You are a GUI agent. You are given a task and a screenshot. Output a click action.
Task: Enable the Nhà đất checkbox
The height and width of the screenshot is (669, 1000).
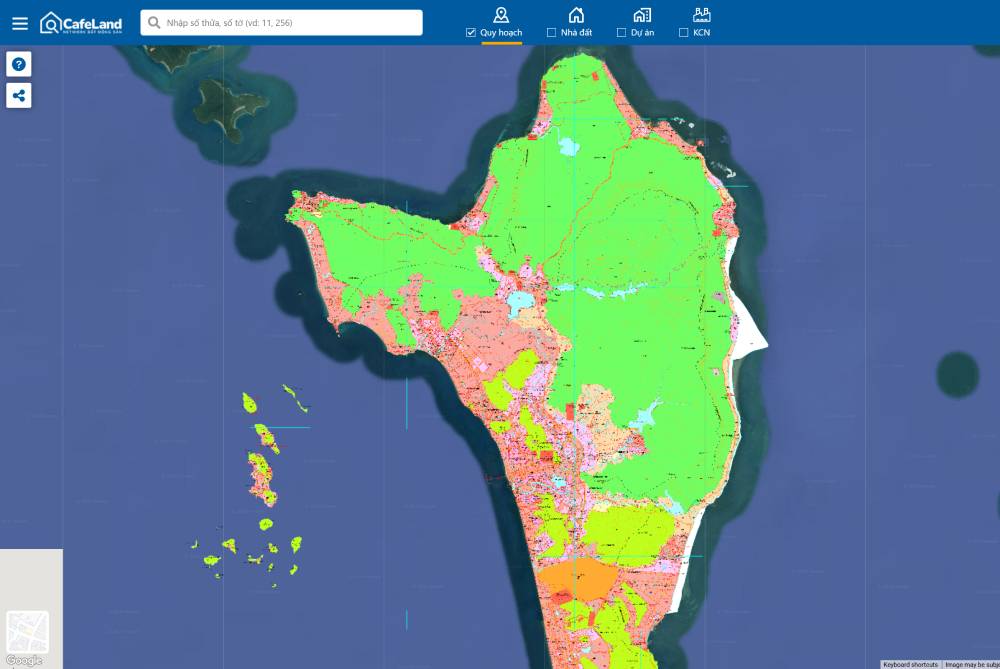tap(551, 33)
